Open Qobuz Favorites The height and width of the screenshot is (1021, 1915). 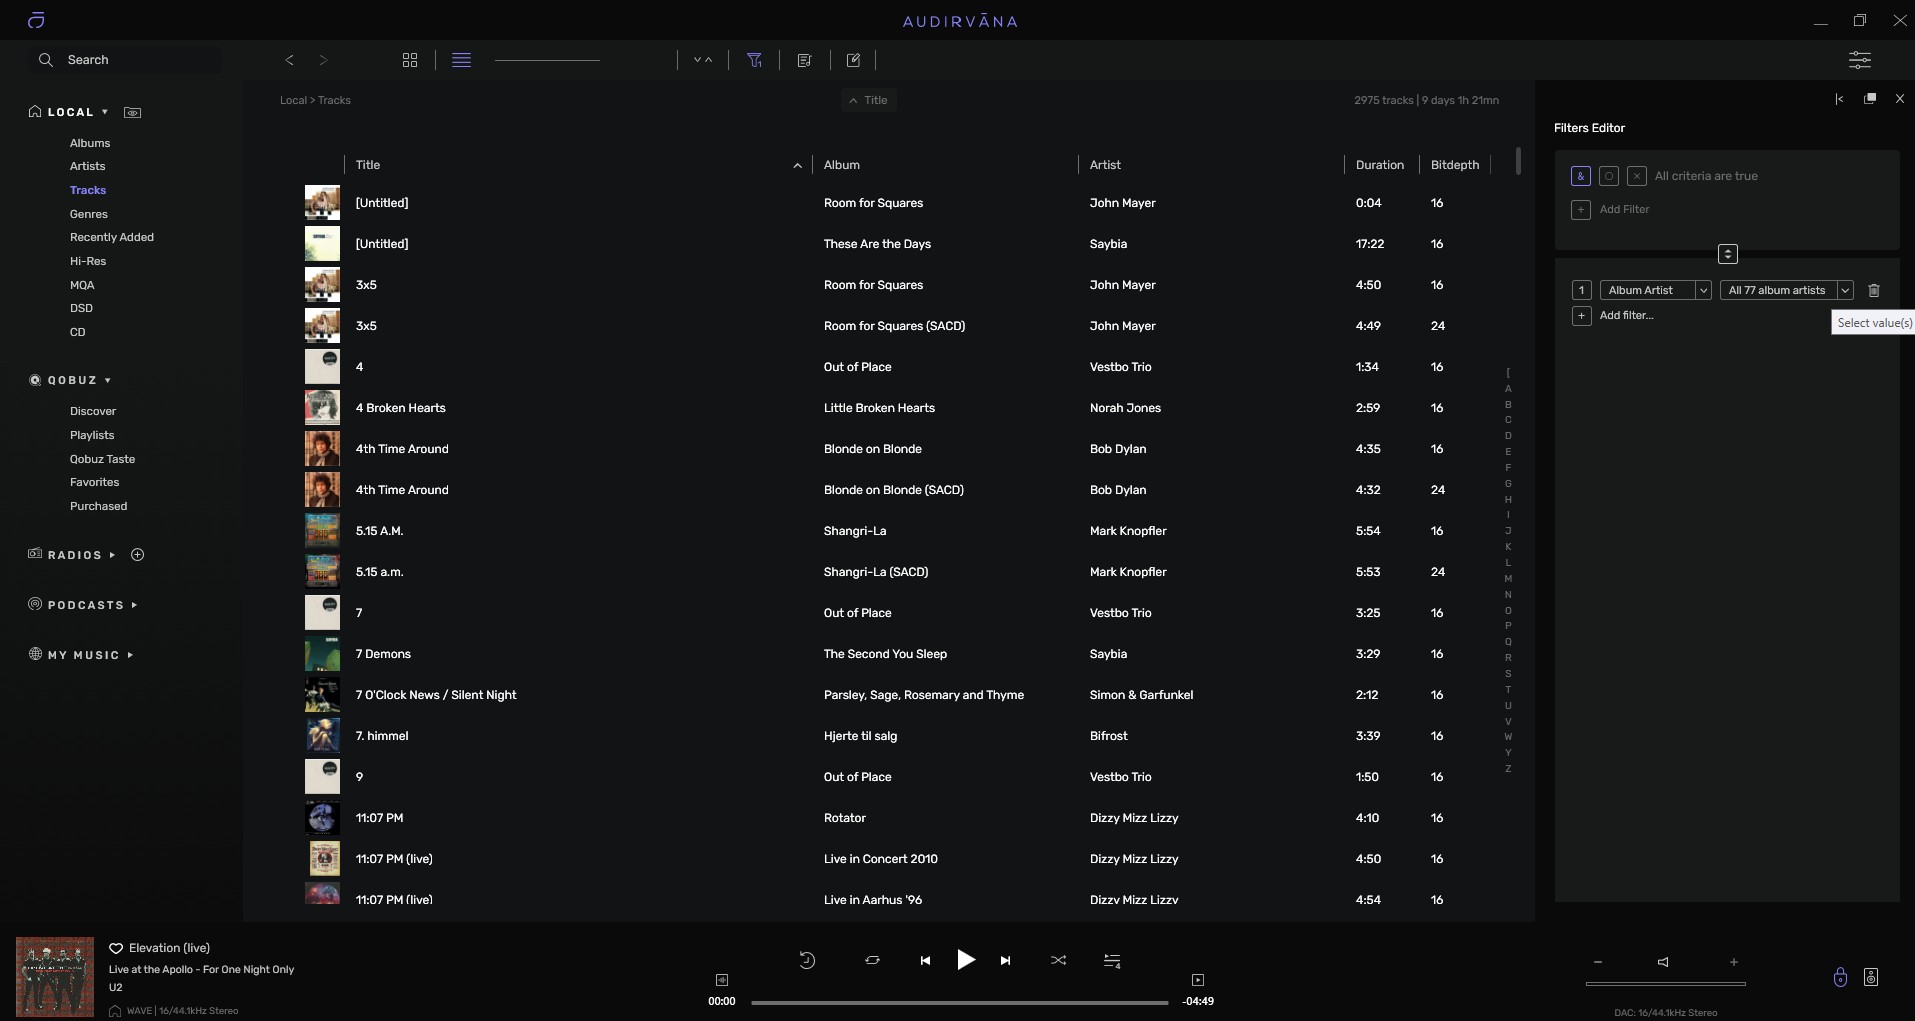click(x=95, y=482)
